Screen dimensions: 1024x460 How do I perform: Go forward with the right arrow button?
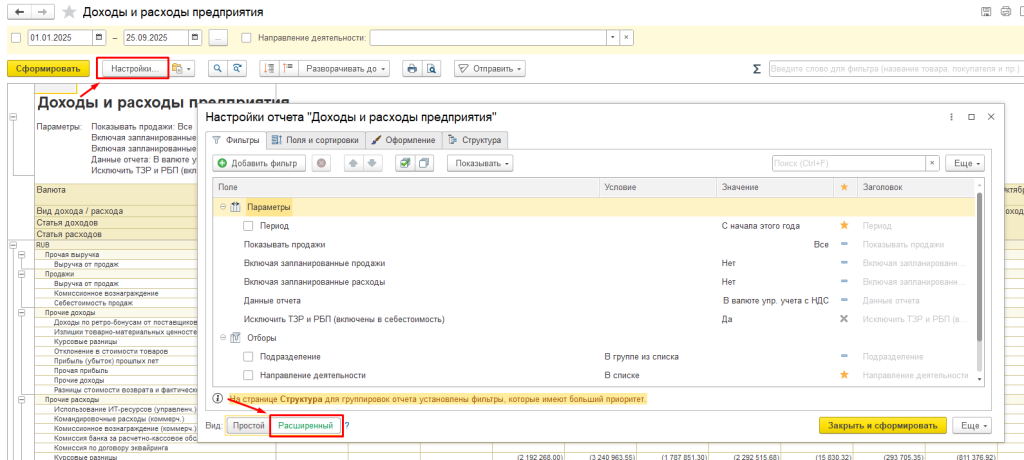pyautogui.click(x=42, y=12)
